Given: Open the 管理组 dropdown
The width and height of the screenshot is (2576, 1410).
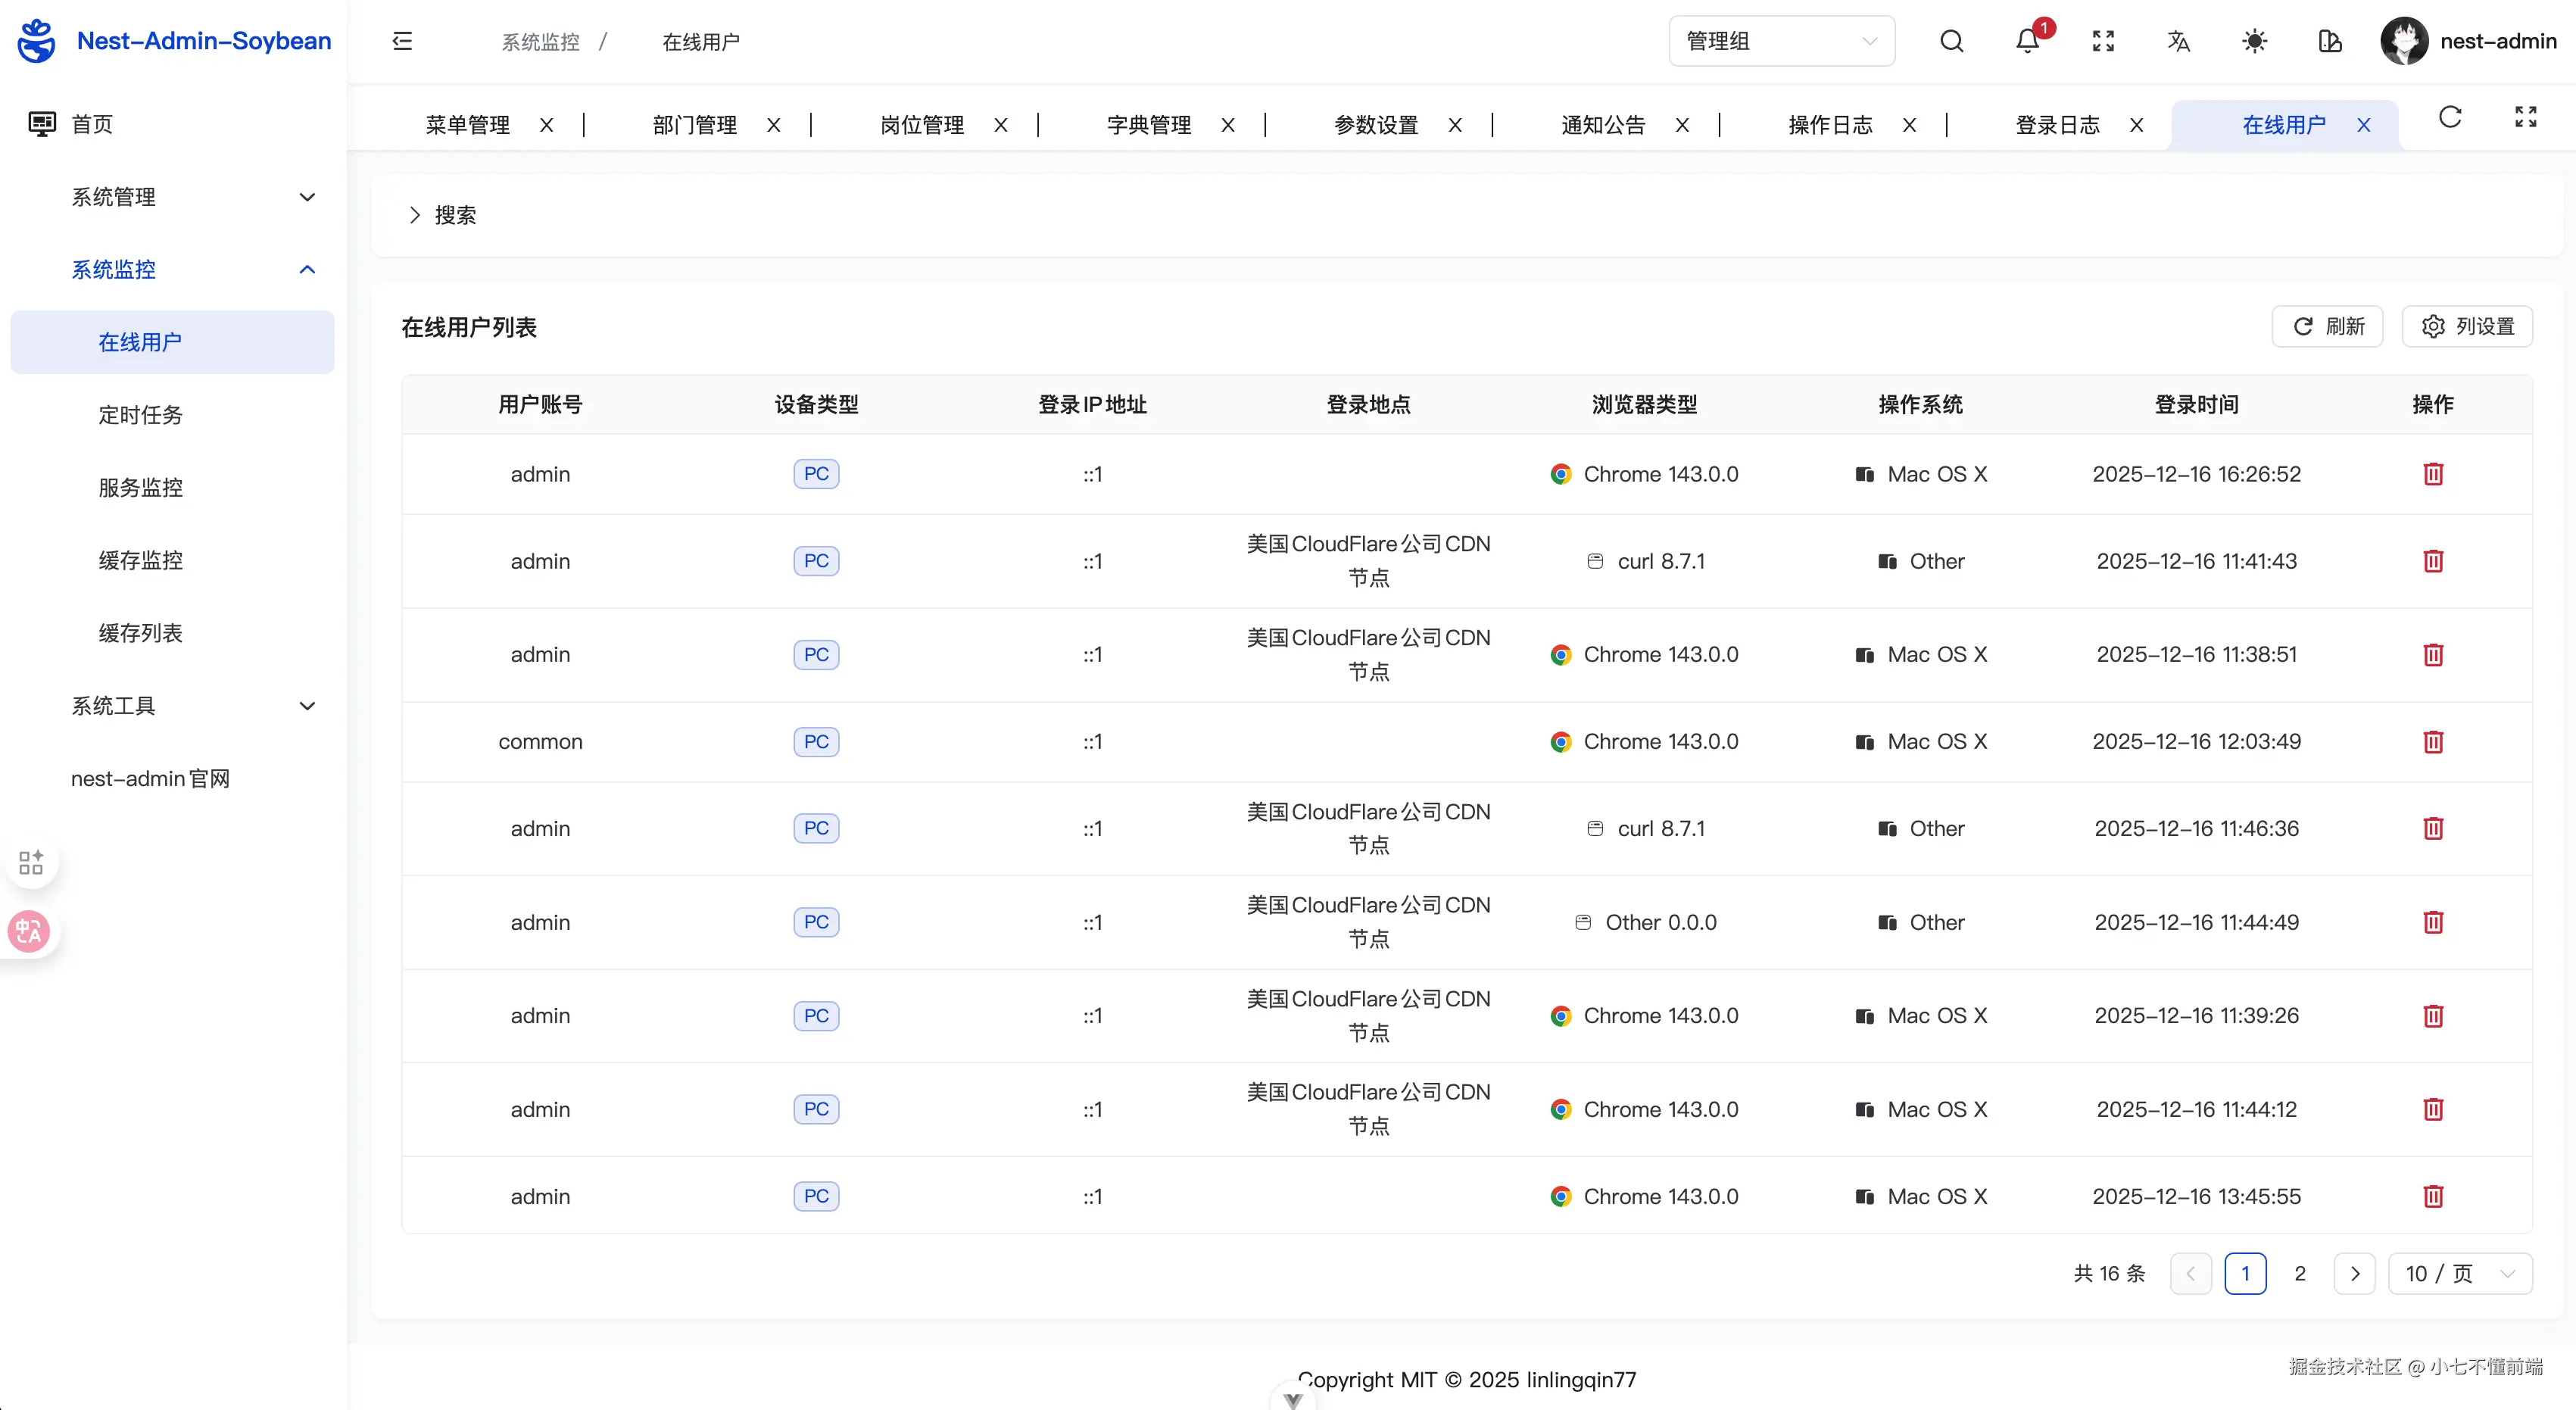Looking at the screenshot, I should coord(1781,41).
